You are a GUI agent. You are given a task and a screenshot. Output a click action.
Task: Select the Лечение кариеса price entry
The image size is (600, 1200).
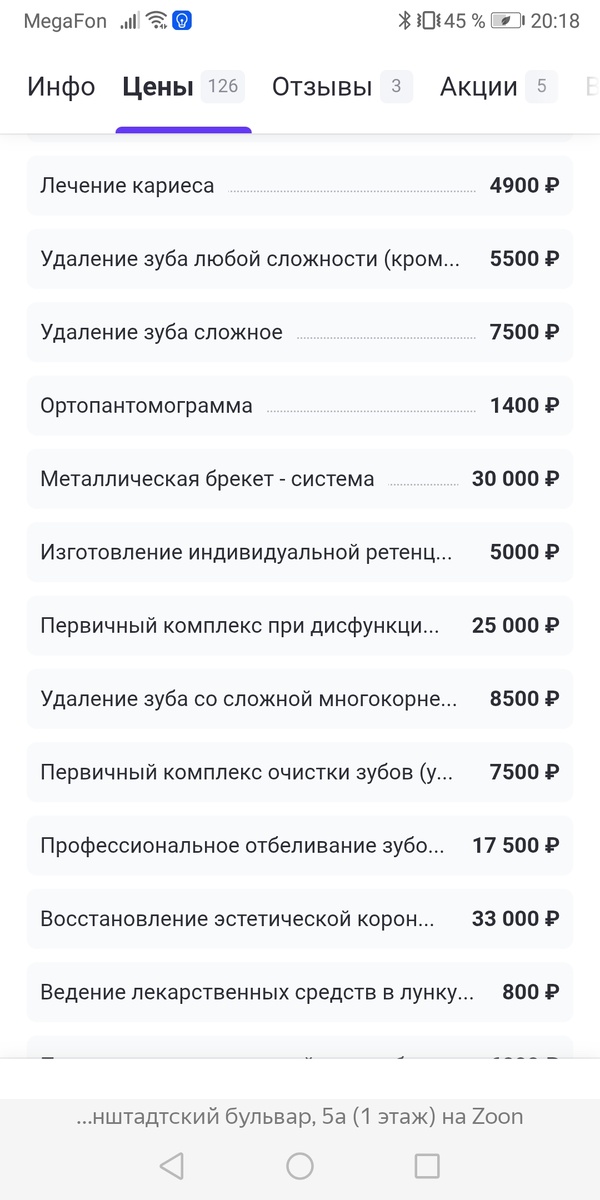[x=300, y=185]
